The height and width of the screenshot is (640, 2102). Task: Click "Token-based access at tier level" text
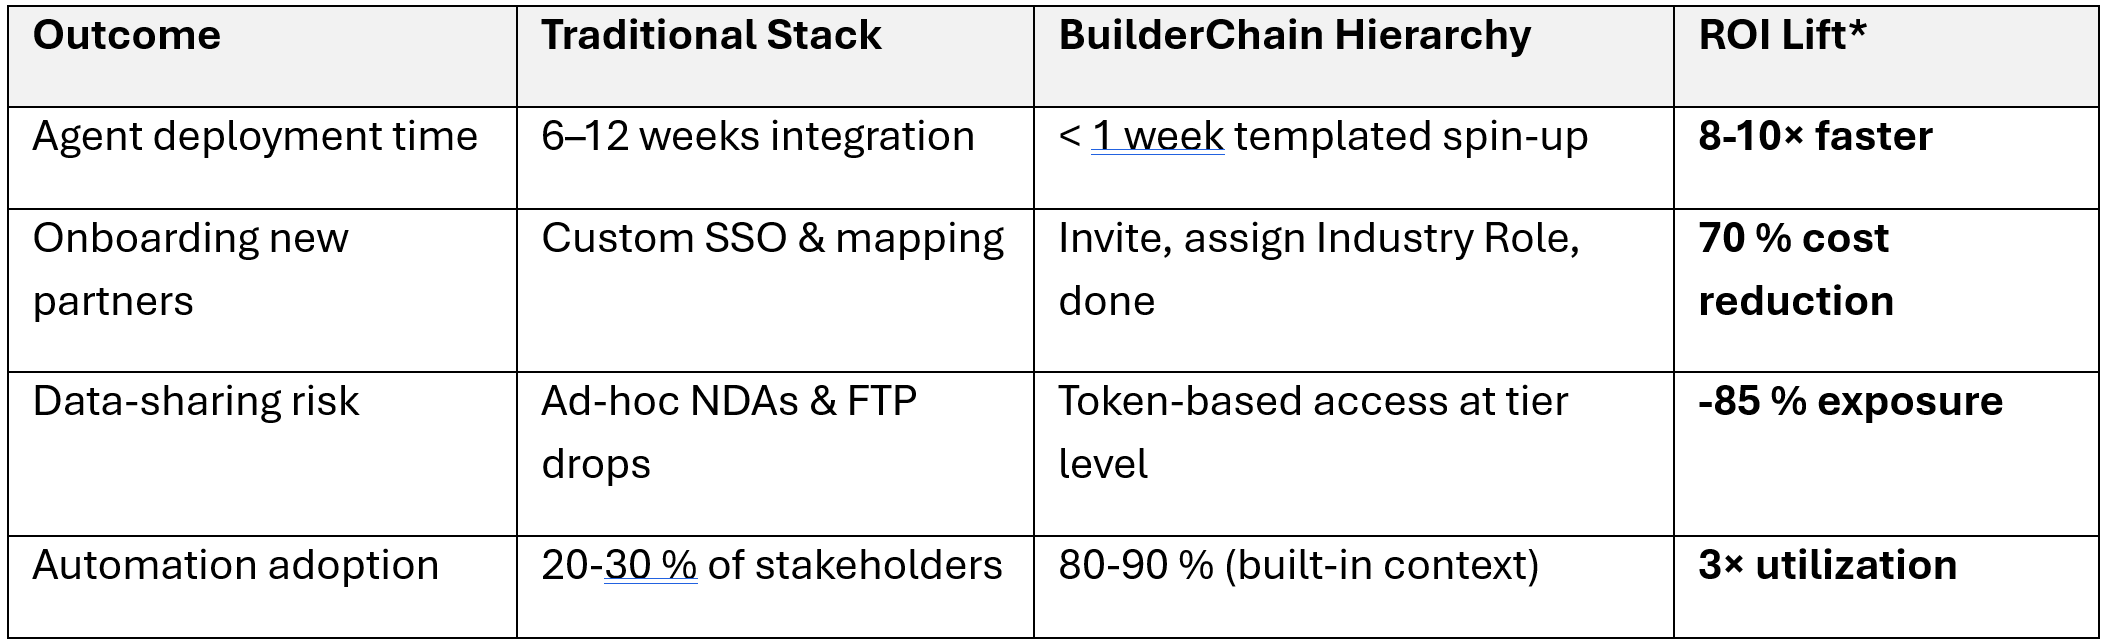coord(1312,403)
